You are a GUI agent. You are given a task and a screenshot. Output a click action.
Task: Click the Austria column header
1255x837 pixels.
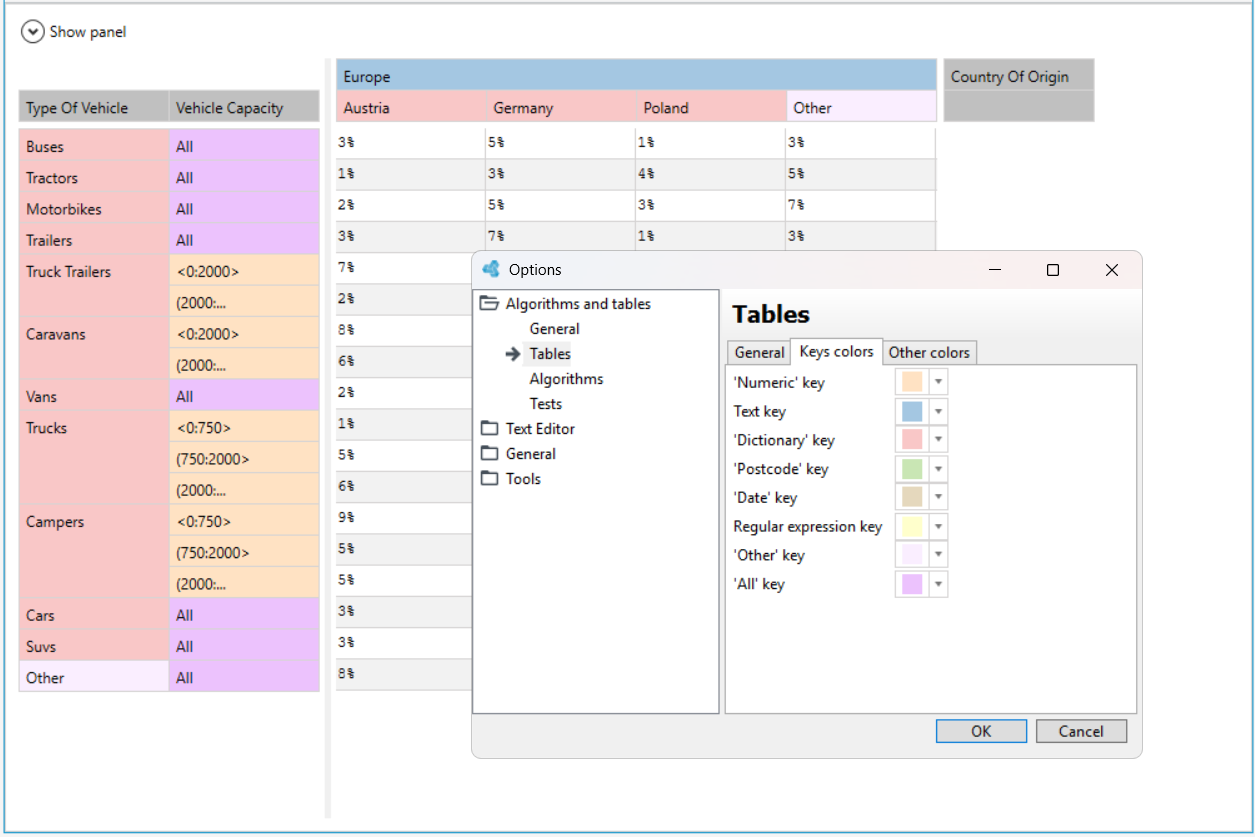coord(410,107)
